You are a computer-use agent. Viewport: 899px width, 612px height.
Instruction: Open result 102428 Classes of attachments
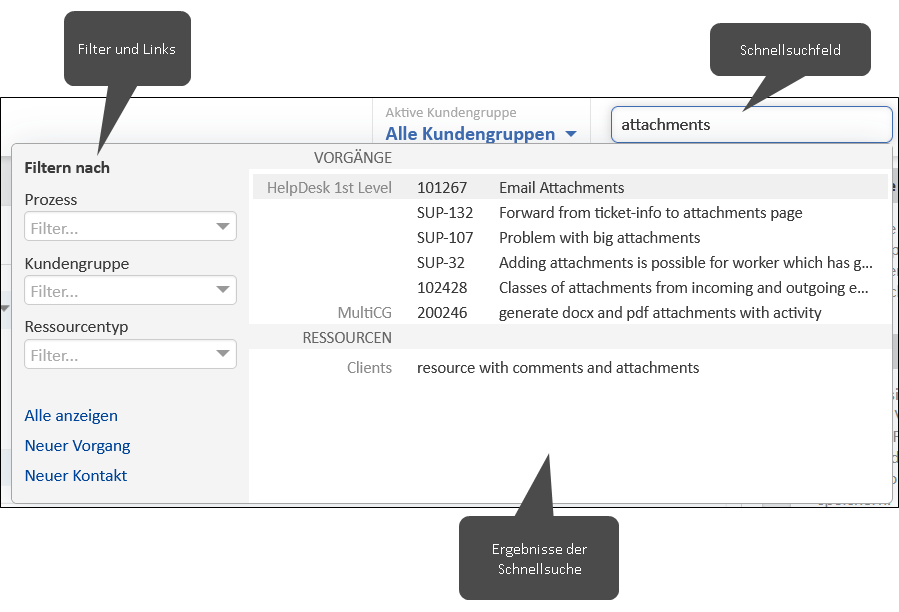(570, 287)
